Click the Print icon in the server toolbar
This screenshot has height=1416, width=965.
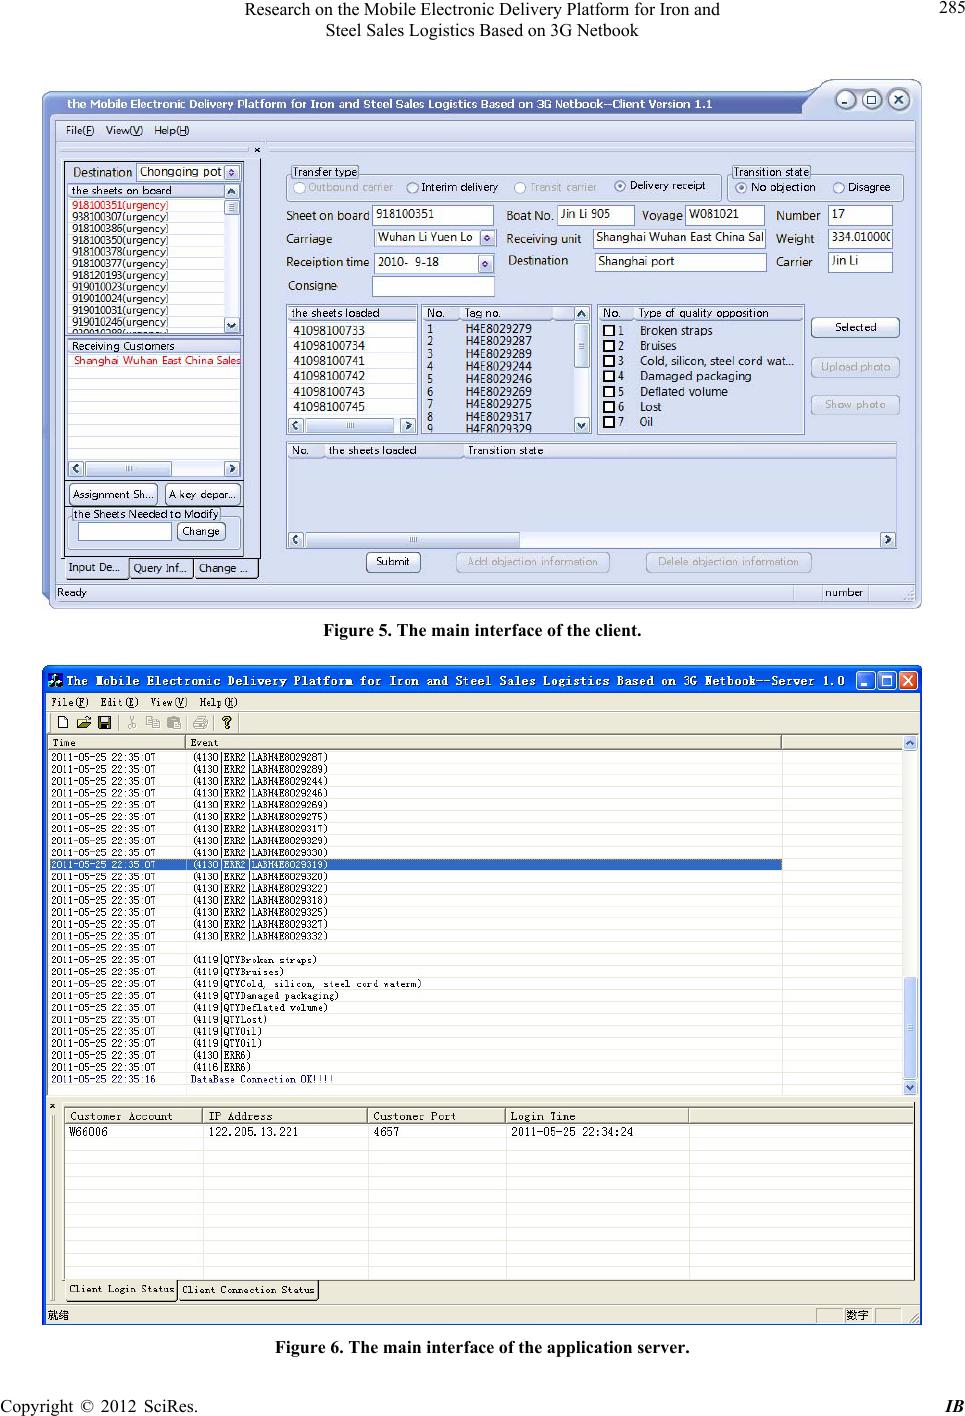pos(200,722)
